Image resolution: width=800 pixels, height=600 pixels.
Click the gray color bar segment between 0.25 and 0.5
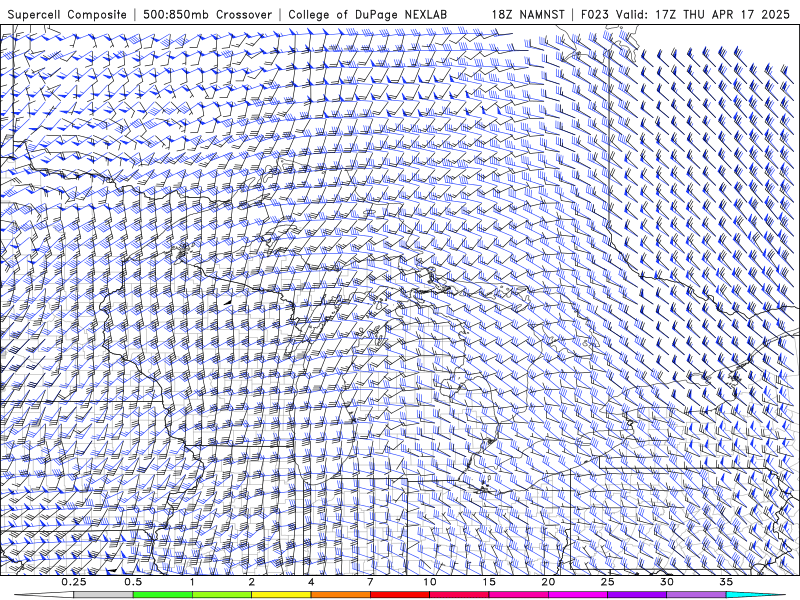pyautogui.click(x=103, y=595)
